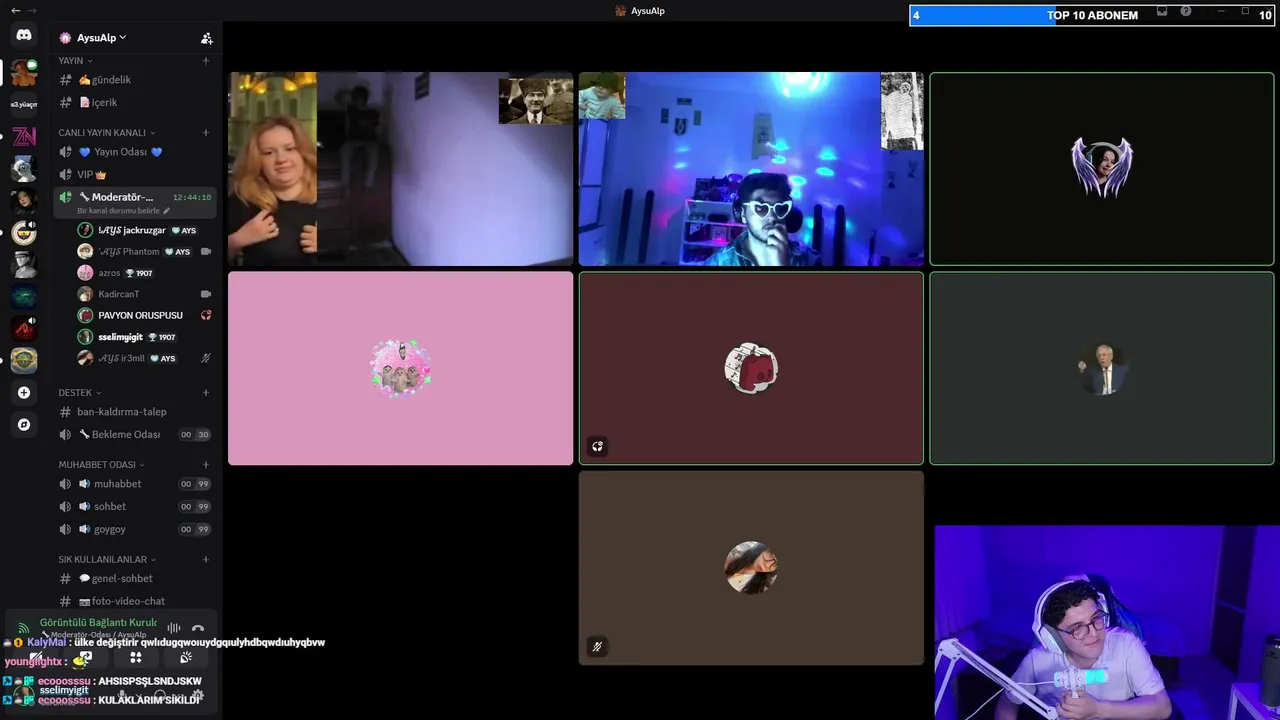
Task: Open the genel-sohbet text channel
Action: coord(135,578)
